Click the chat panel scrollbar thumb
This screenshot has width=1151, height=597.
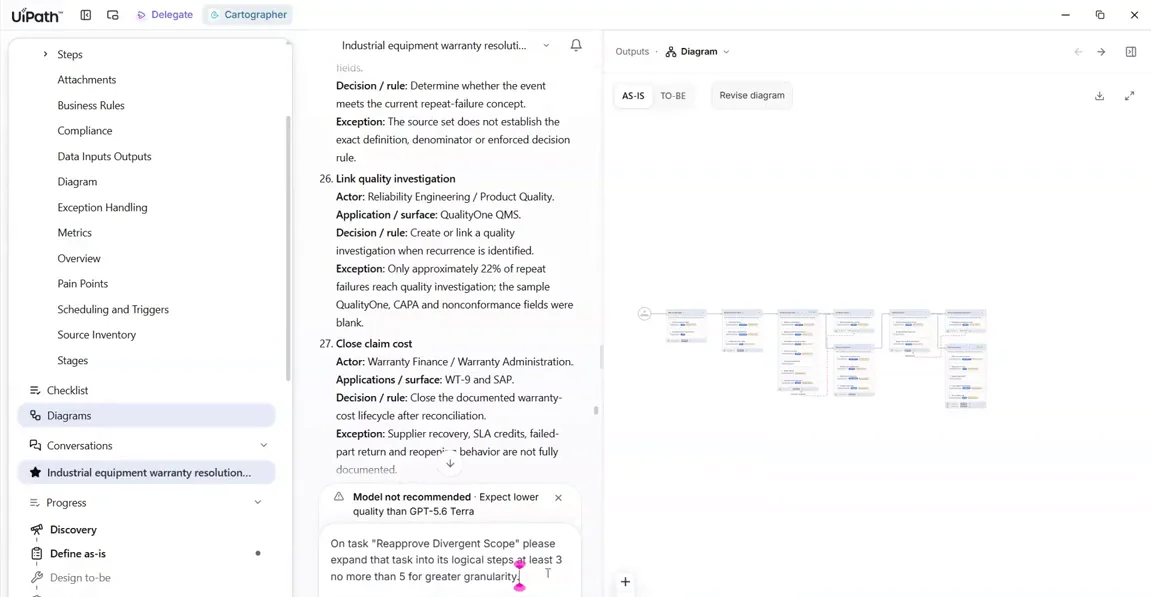tap(596, 410)
